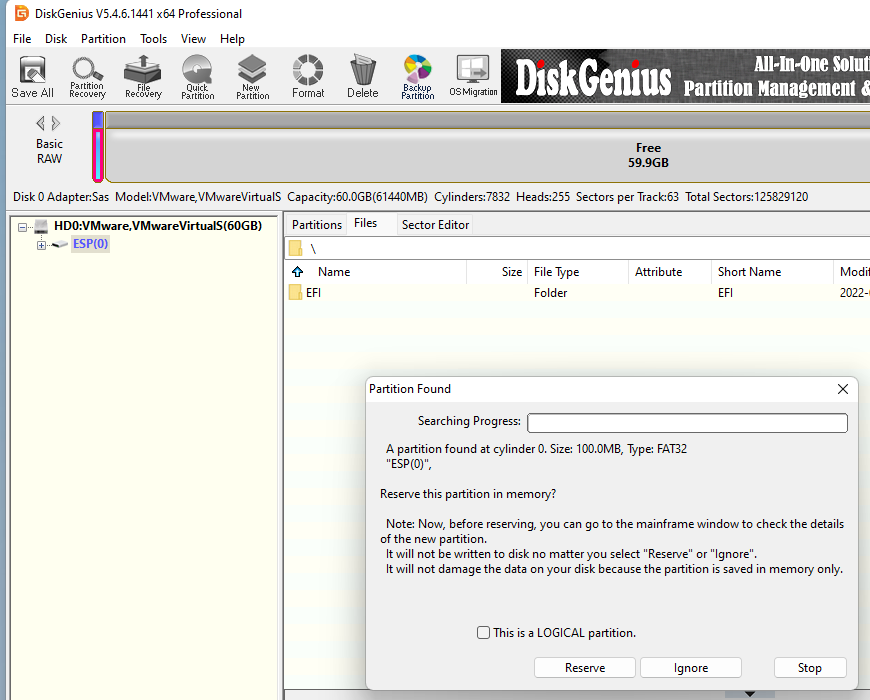This screenshot has height=700, width=870.
Task: Click the EFI short name cell
Action: coord(725,293)
